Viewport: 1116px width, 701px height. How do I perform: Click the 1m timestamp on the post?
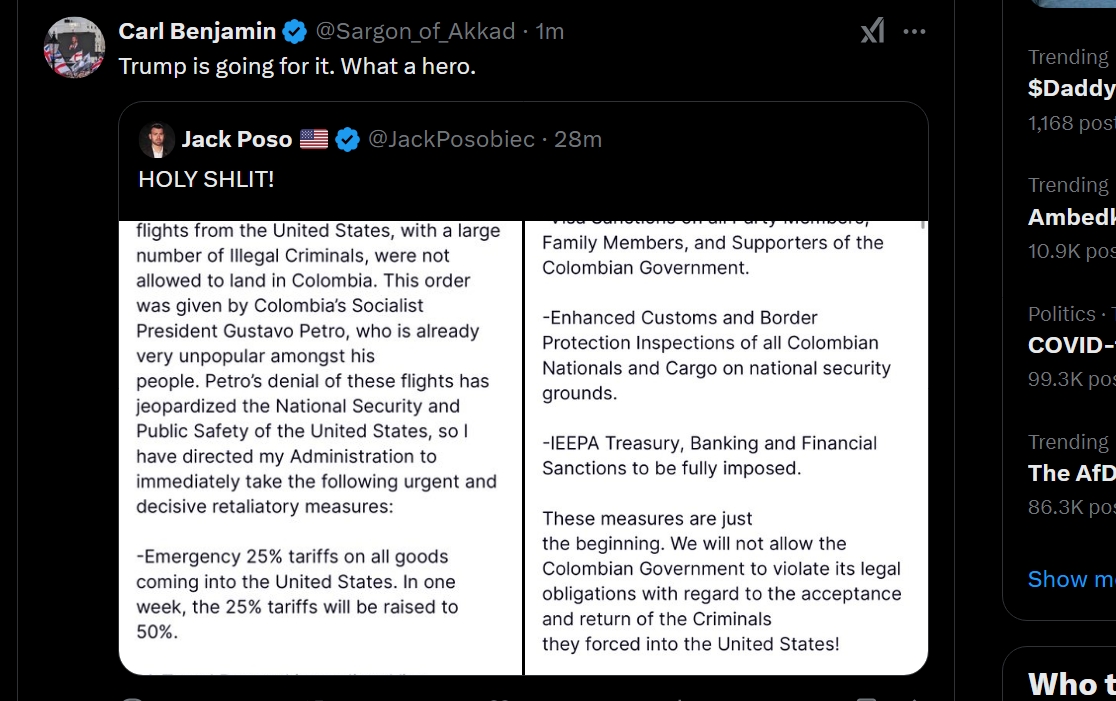(x=550, y=32)
